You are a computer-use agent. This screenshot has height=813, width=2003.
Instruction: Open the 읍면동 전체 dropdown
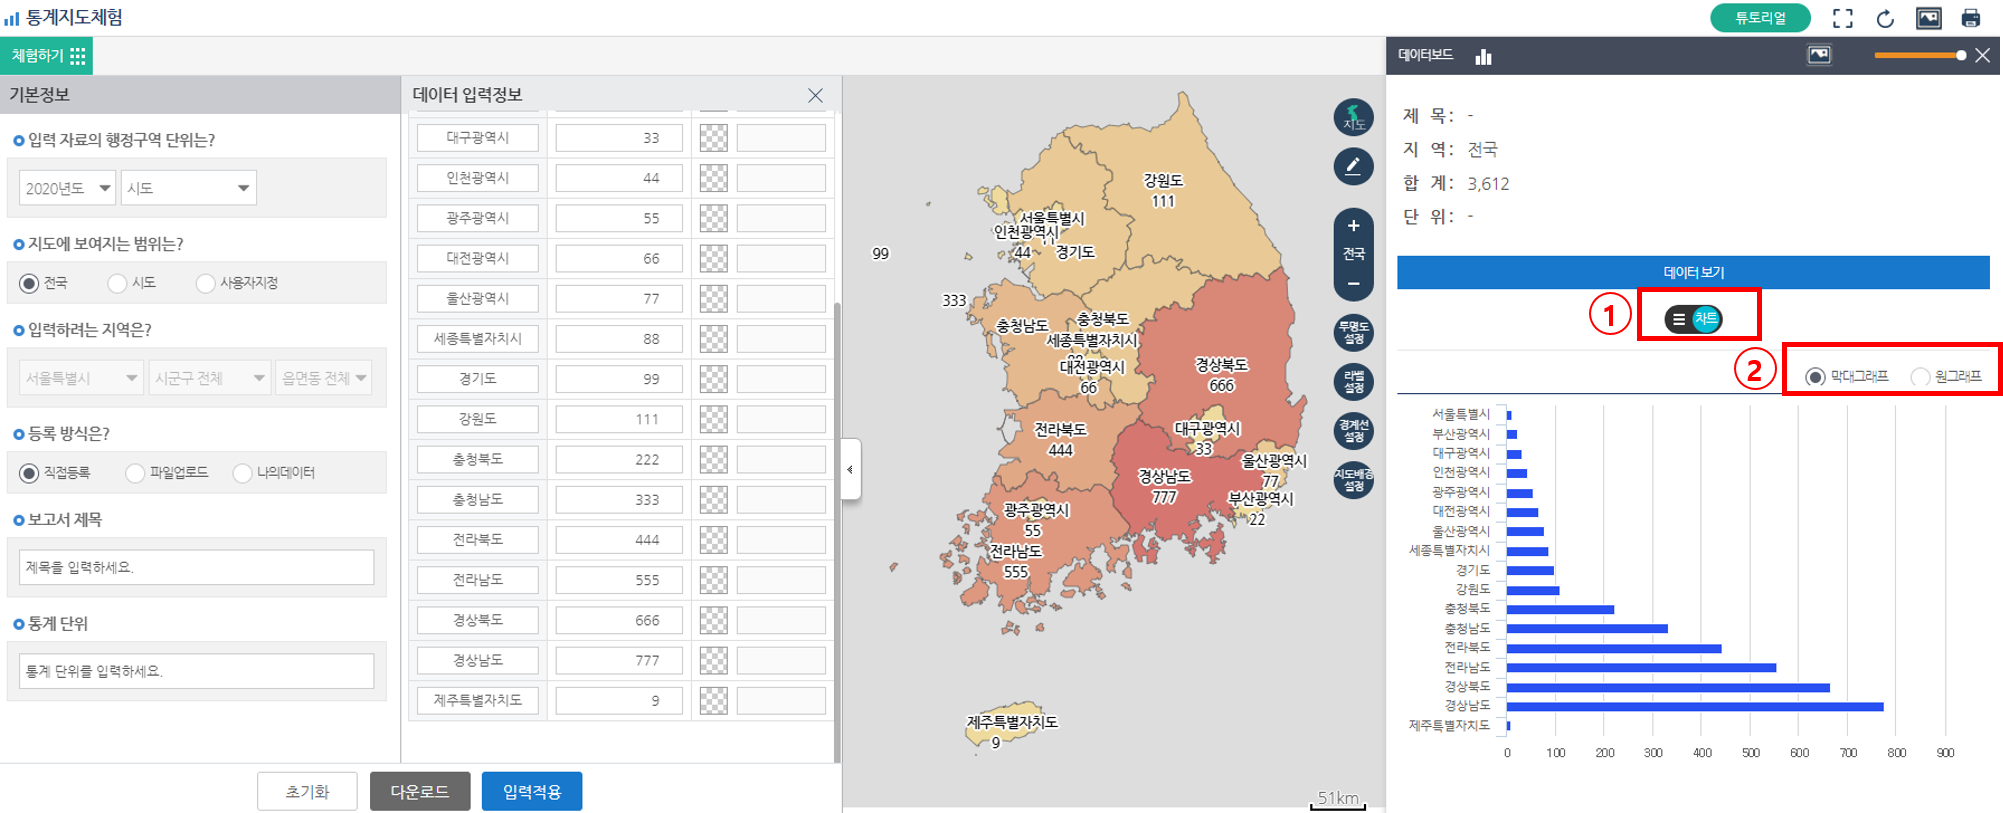tap(324, 378)
